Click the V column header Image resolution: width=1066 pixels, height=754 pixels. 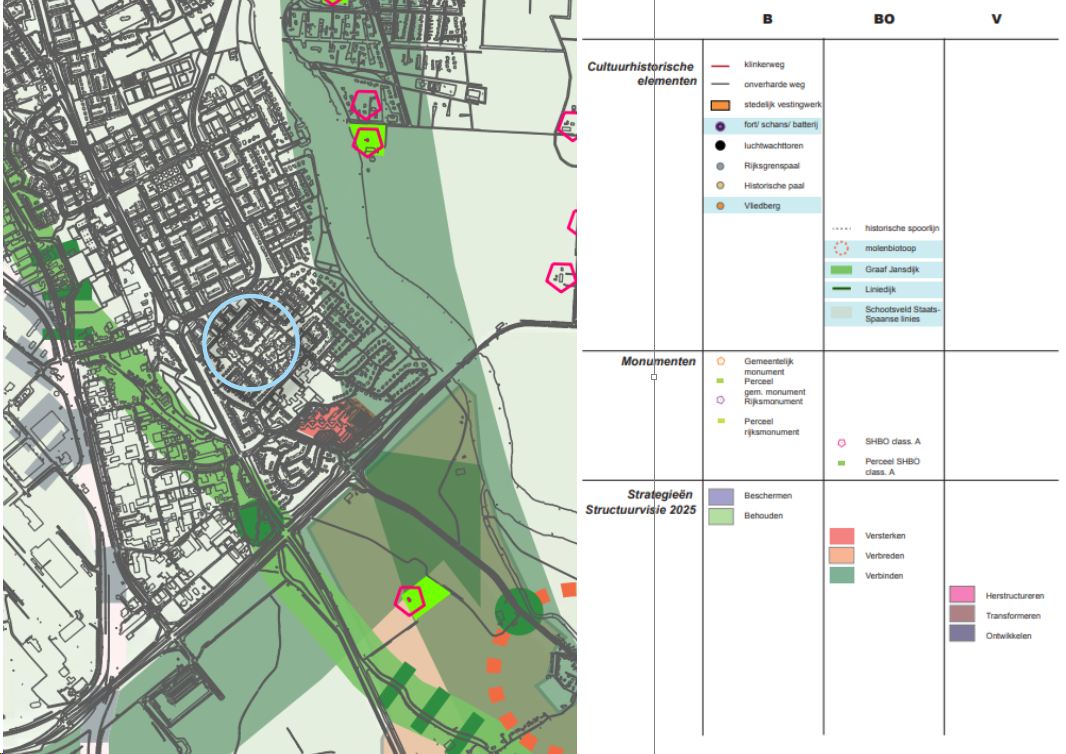point(996,19)
